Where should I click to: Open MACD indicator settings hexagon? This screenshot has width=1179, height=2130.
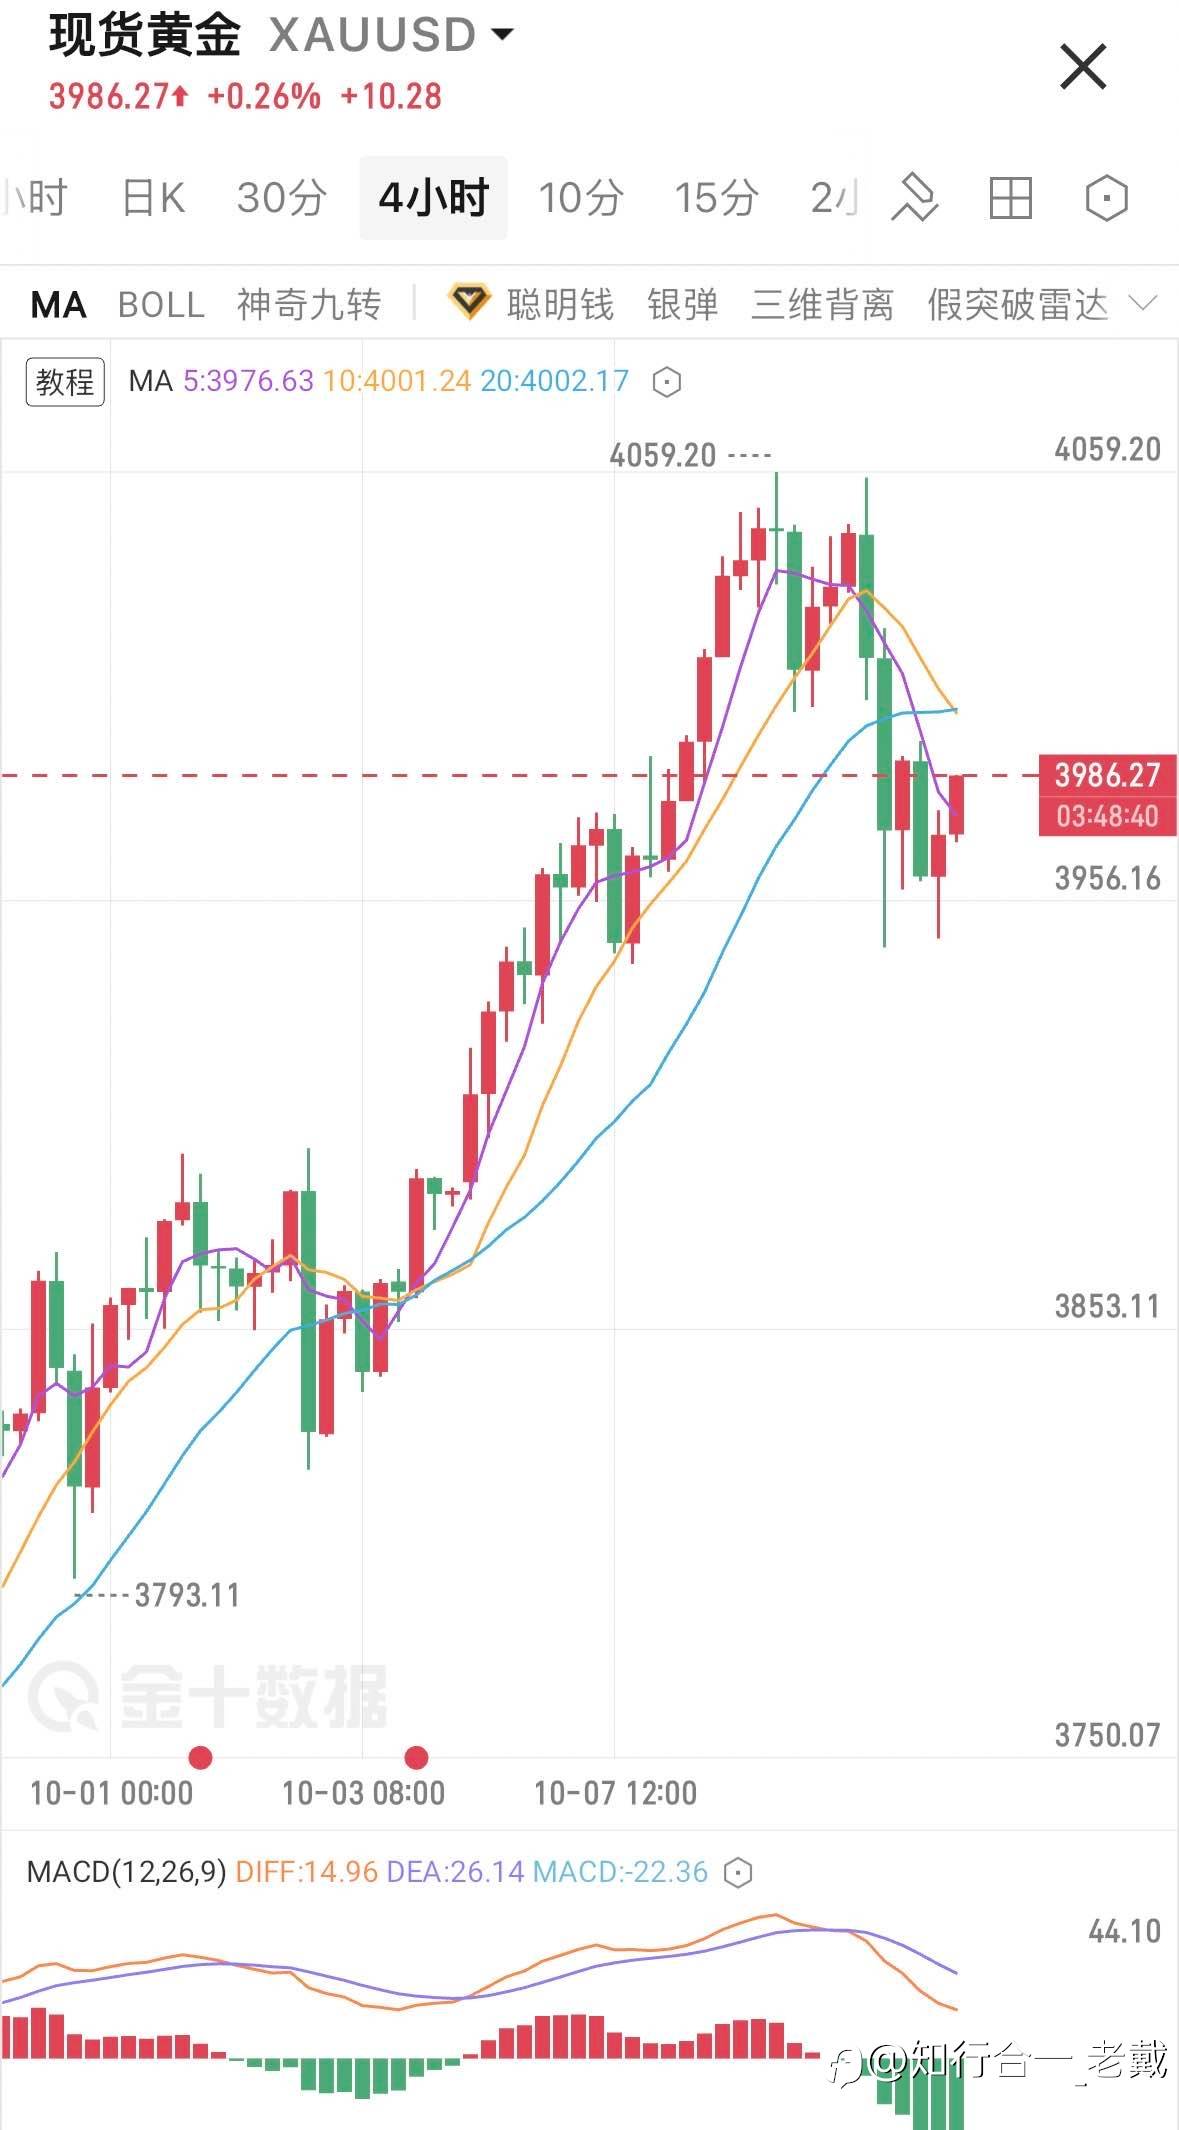coord(738,1872)
